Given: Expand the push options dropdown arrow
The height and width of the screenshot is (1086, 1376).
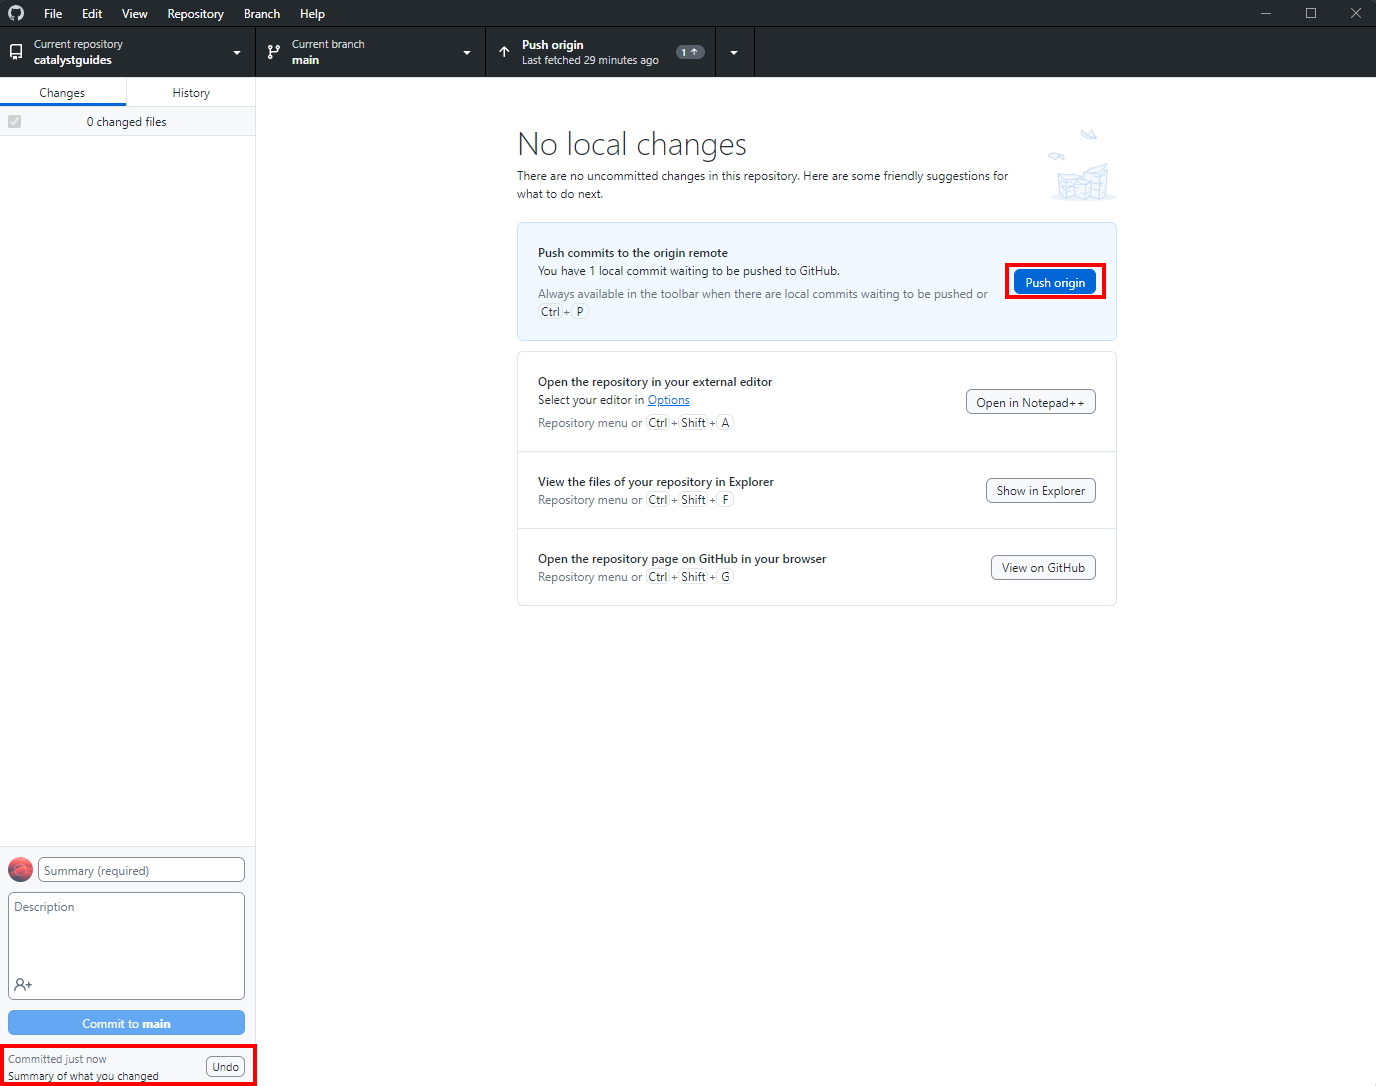Looking at the screenshot, I should [x=734, y=52].
